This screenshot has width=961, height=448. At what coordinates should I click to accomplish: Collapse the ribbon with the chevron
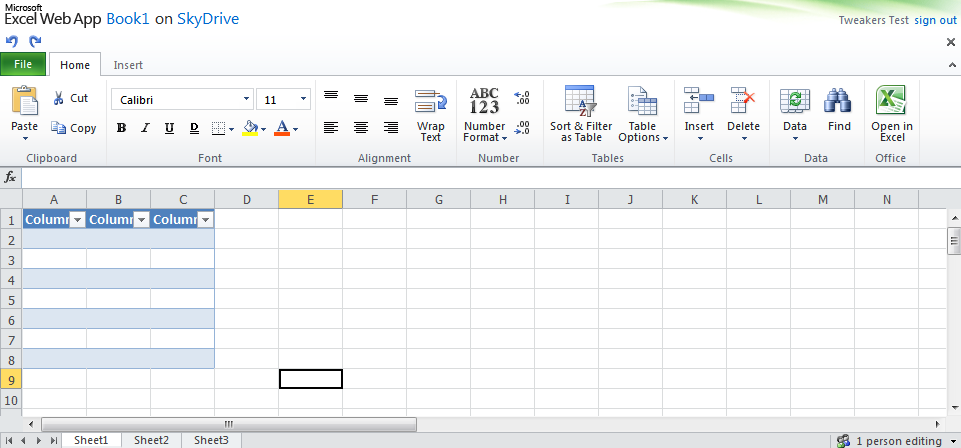tap(952, 64)
